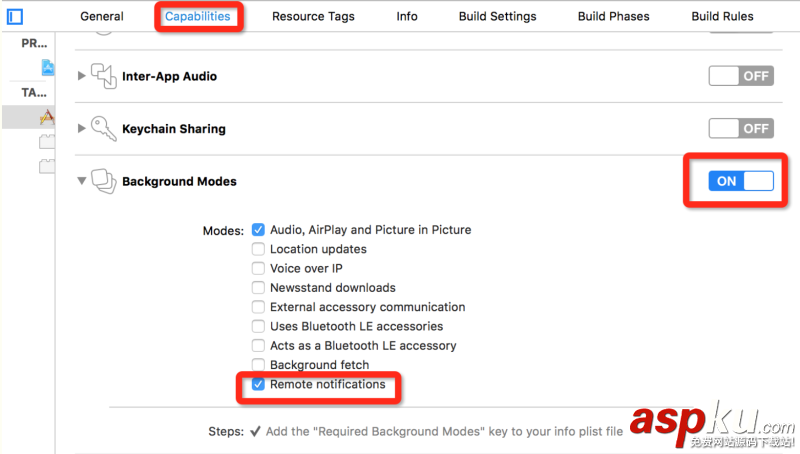Open the Info tab
Screen dimensions: 800x454
coord(407,16)
